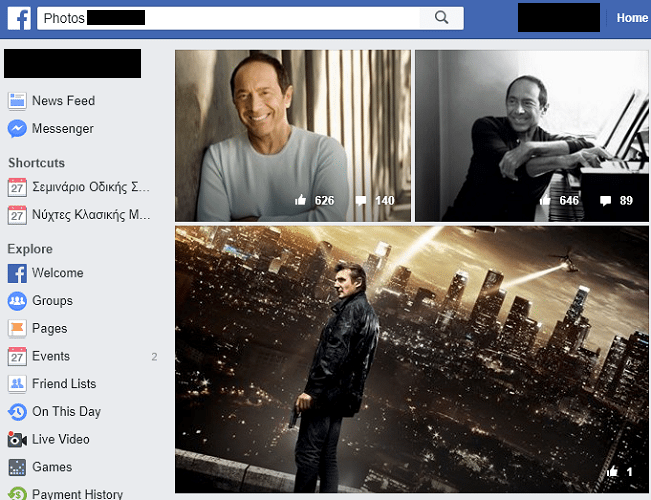Click the On This Day clock icon
651x500 pixels.
[x=17, y=412]
